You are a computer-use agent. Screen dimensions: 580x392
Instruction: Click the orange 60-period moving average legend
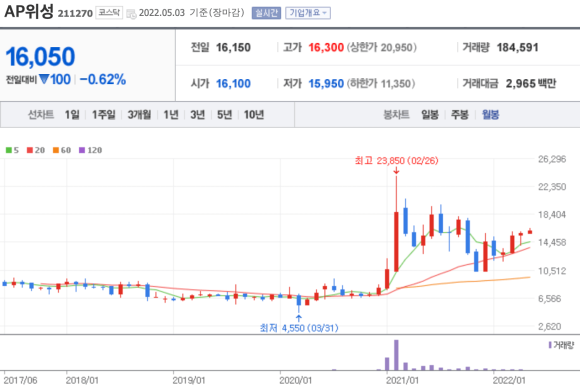[x=62, y=150]
